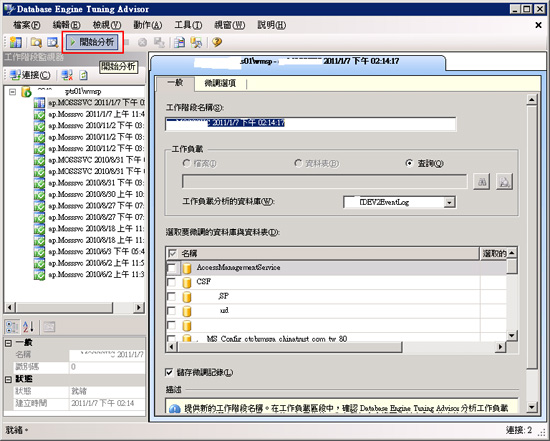
Task: Click the Open Session magnifier toolbar icon
Action: pyautogui.click(x=53, y=42)
